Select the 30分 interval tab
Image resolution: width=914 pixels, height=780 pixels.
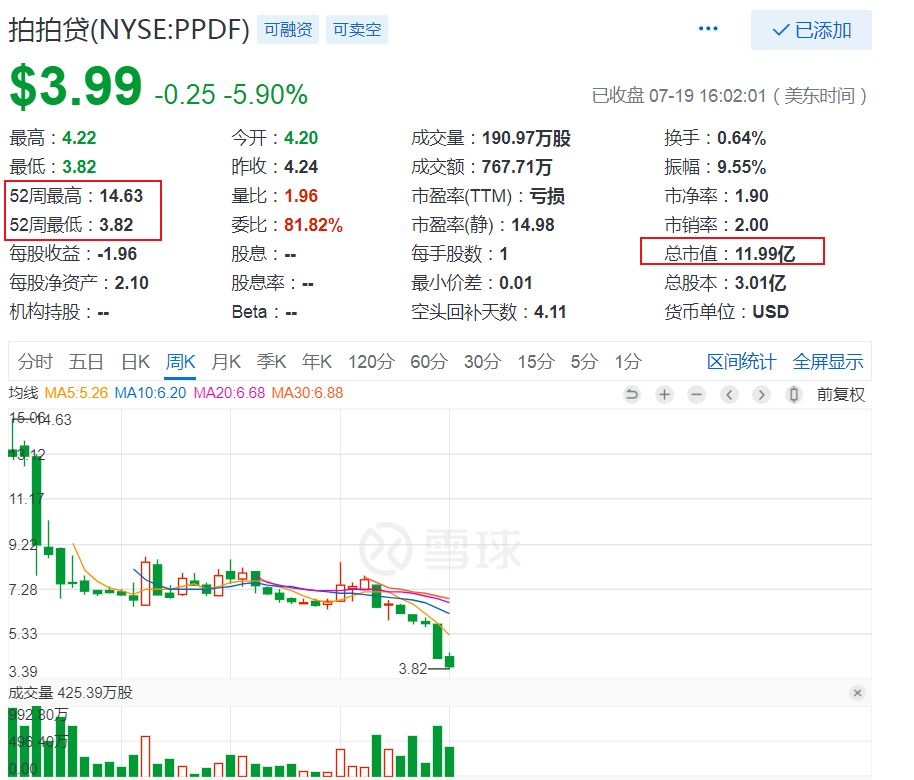click(x=482, y=362)
